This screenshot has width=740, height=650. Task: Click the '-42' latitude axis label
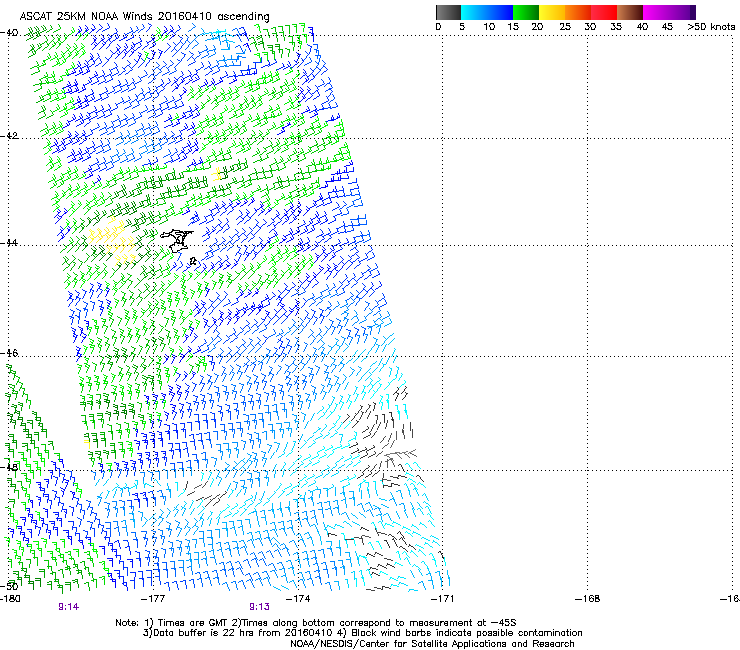9,136
